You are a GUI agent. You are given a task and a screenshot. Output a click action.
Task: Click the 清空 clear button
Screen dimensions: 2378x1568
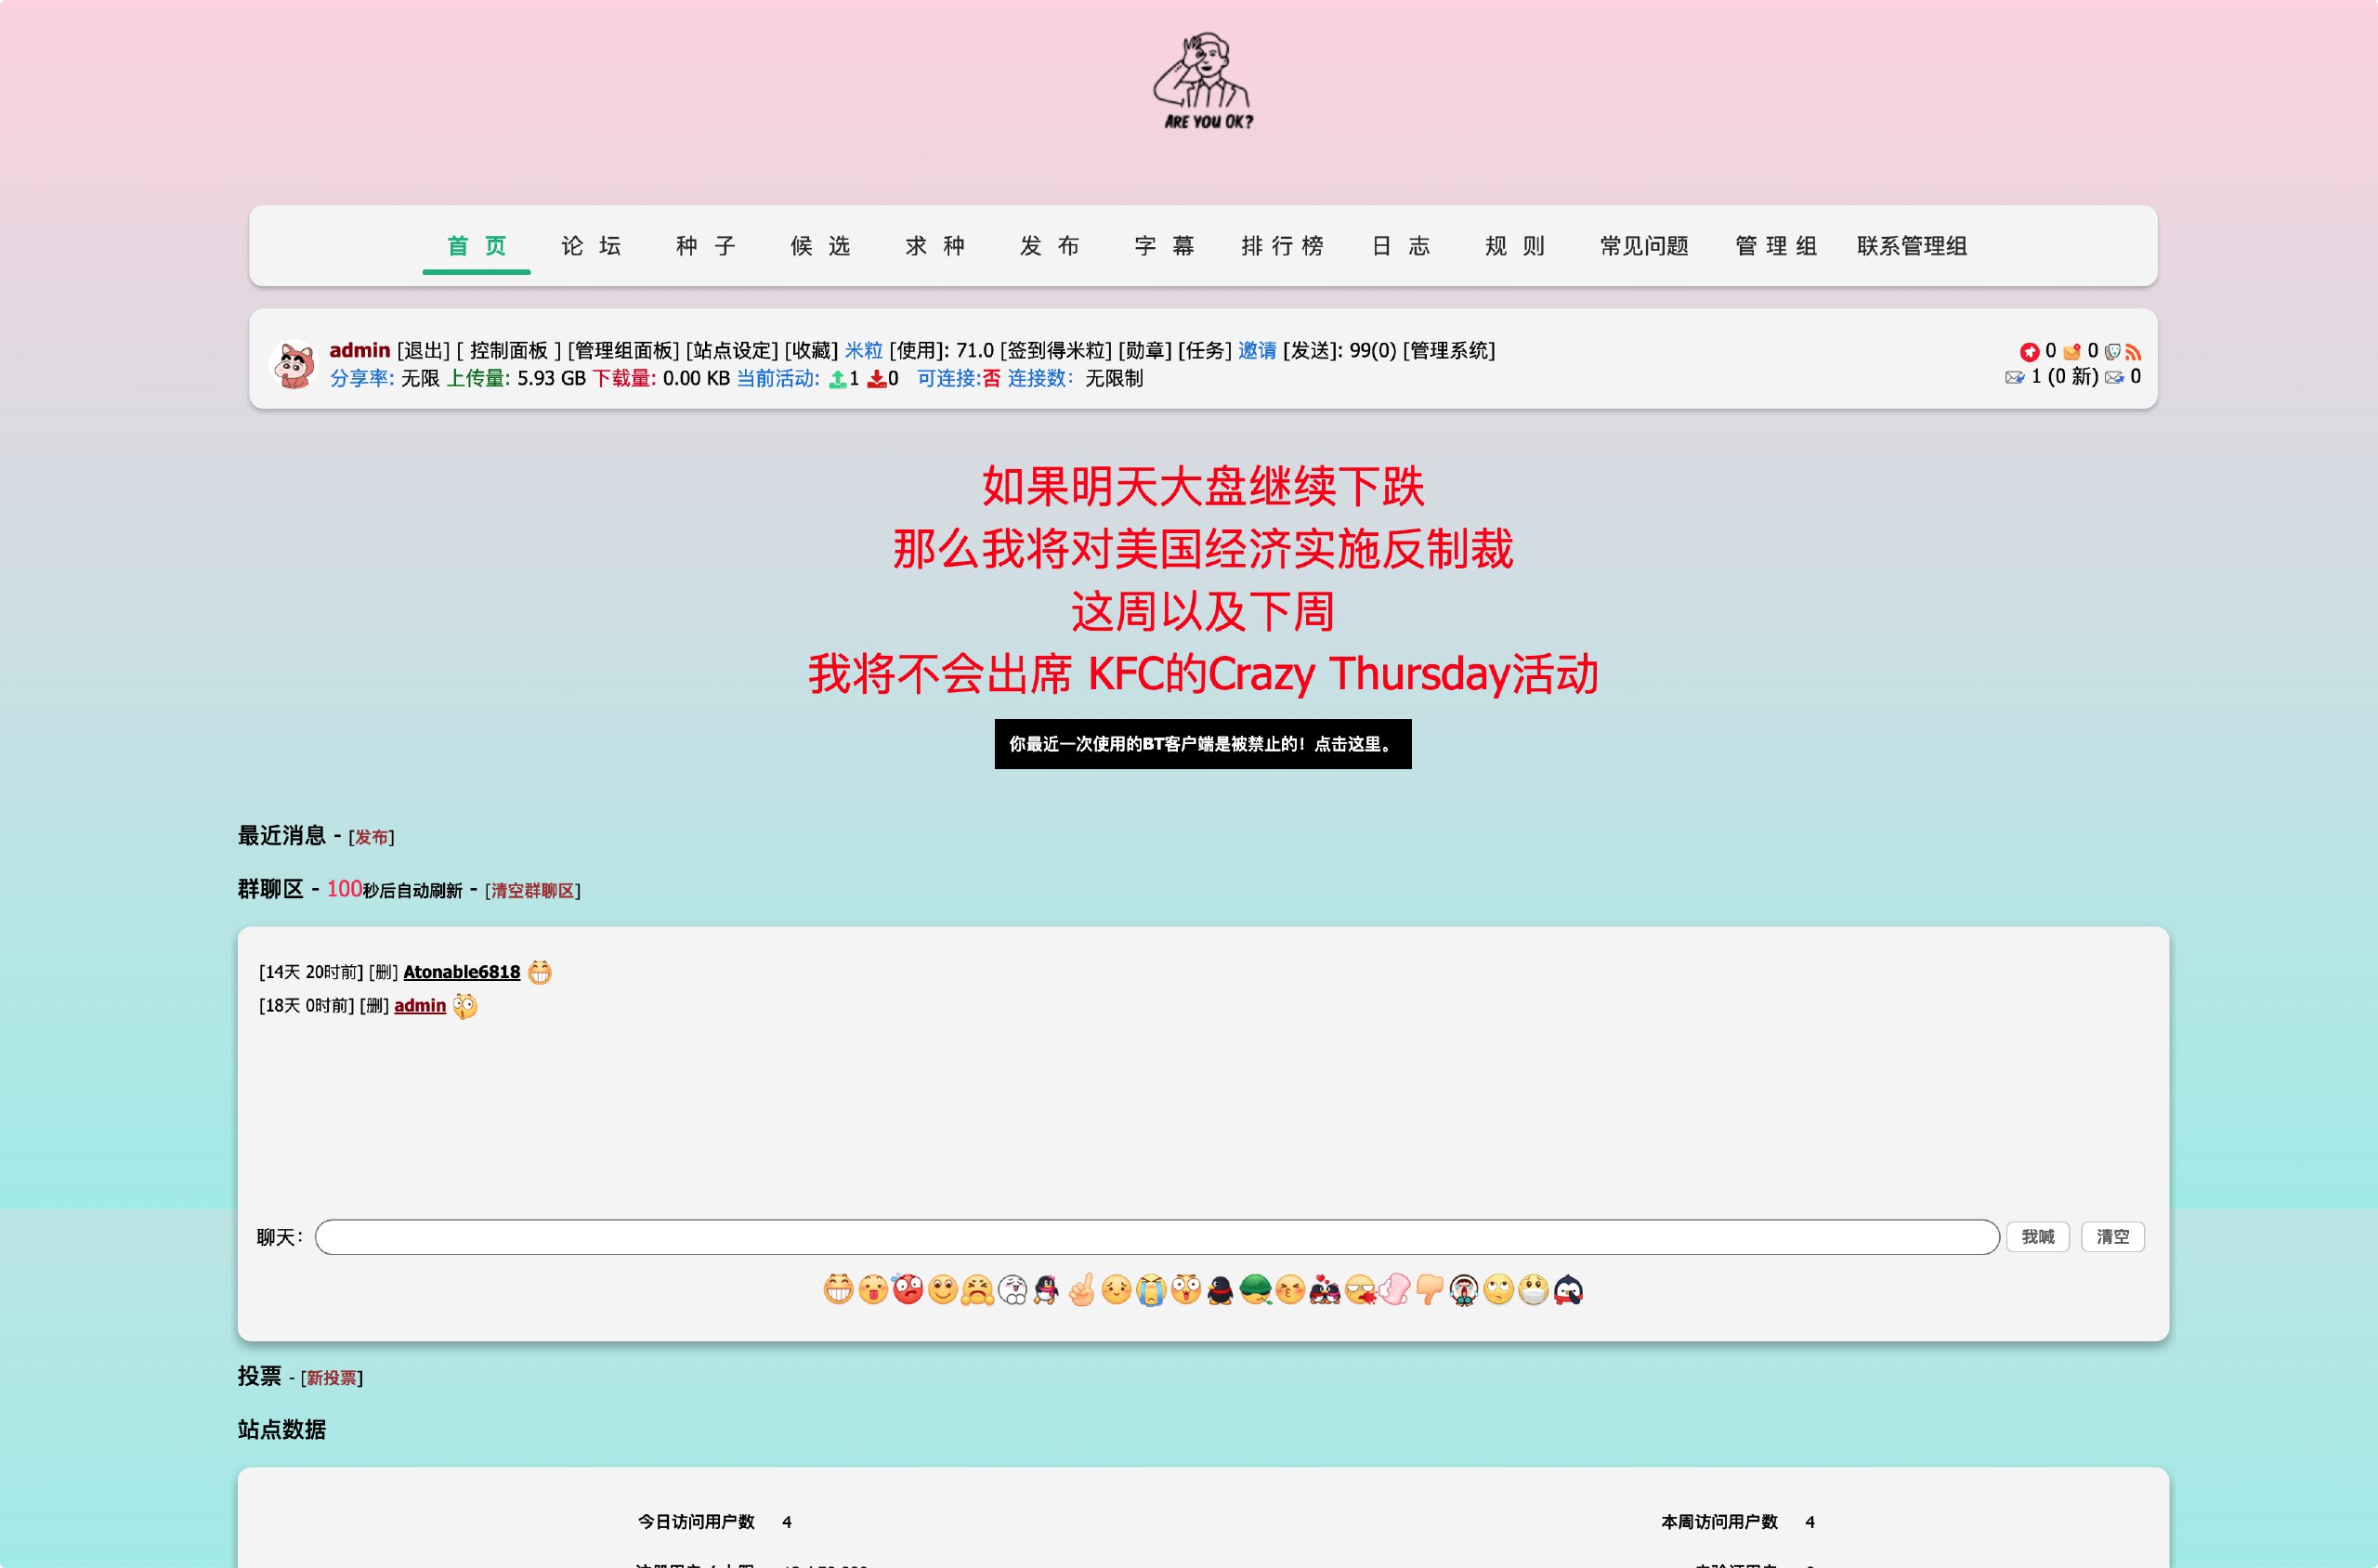(x=2112, y=1237)
